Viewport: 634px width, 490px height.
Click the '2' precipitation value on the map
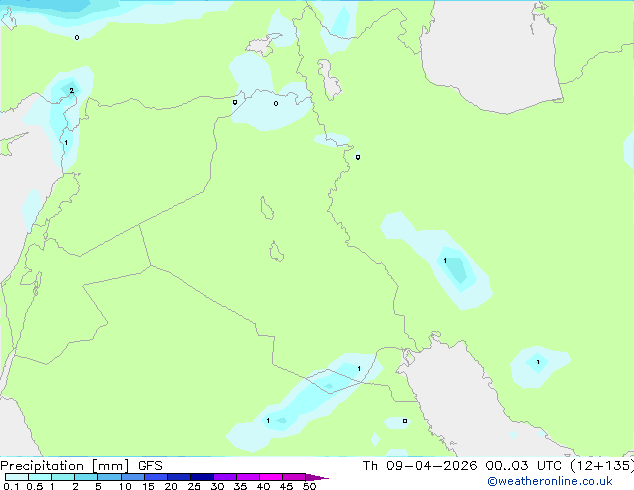[72, 91]
